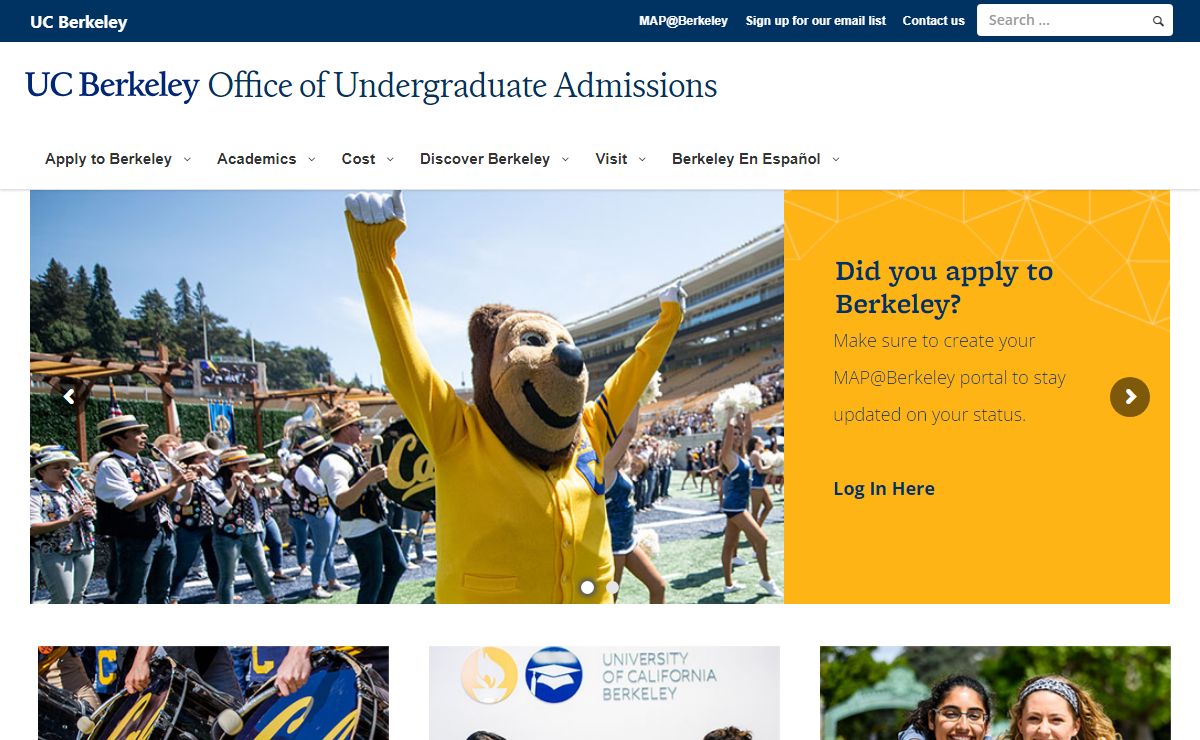Open the Academics menu item
Screen dimensions: 1200x740
pos(257,159)
